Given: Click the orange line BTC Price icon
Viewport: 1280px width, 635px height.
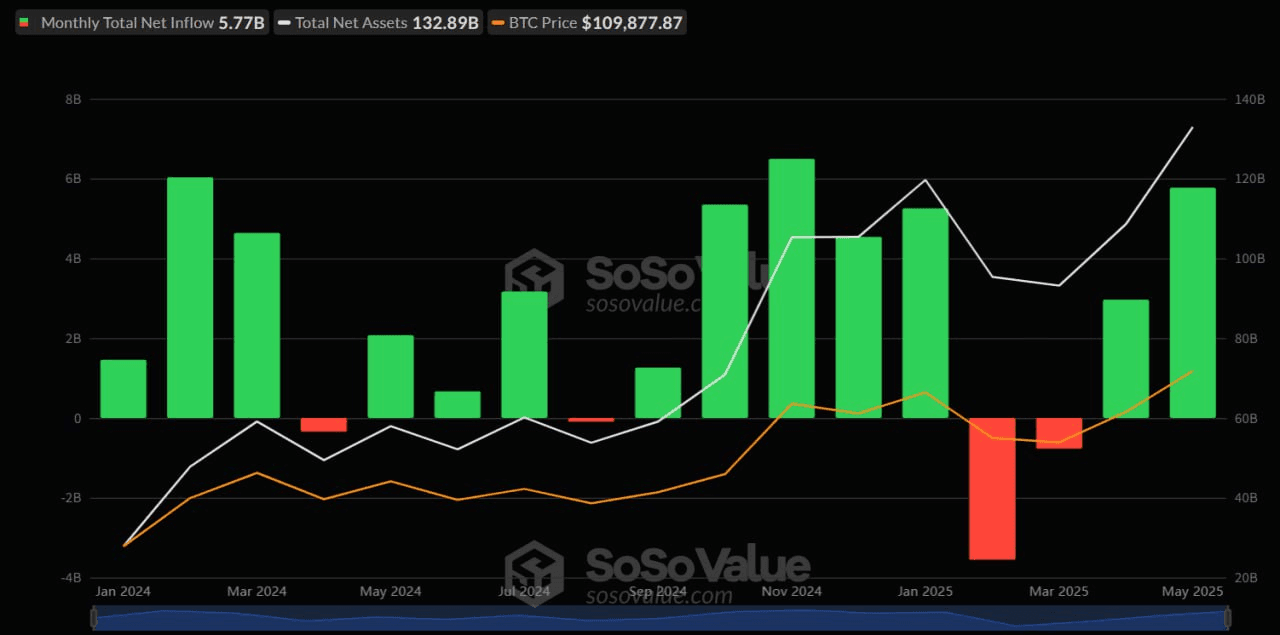Looking at the screenshot, I should click(499, 22).
